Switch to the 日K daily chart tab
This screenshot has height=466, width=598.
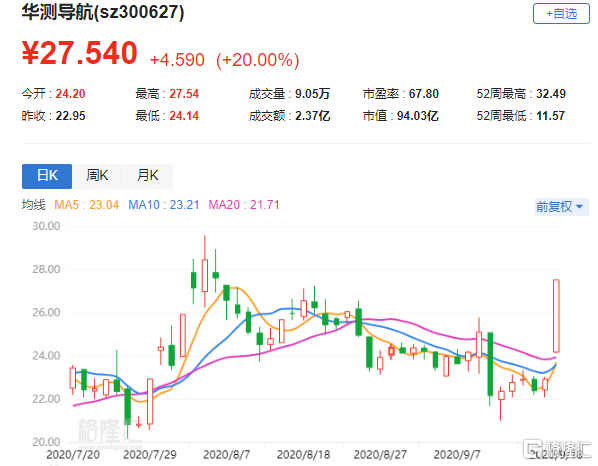[x=47, y=176]
